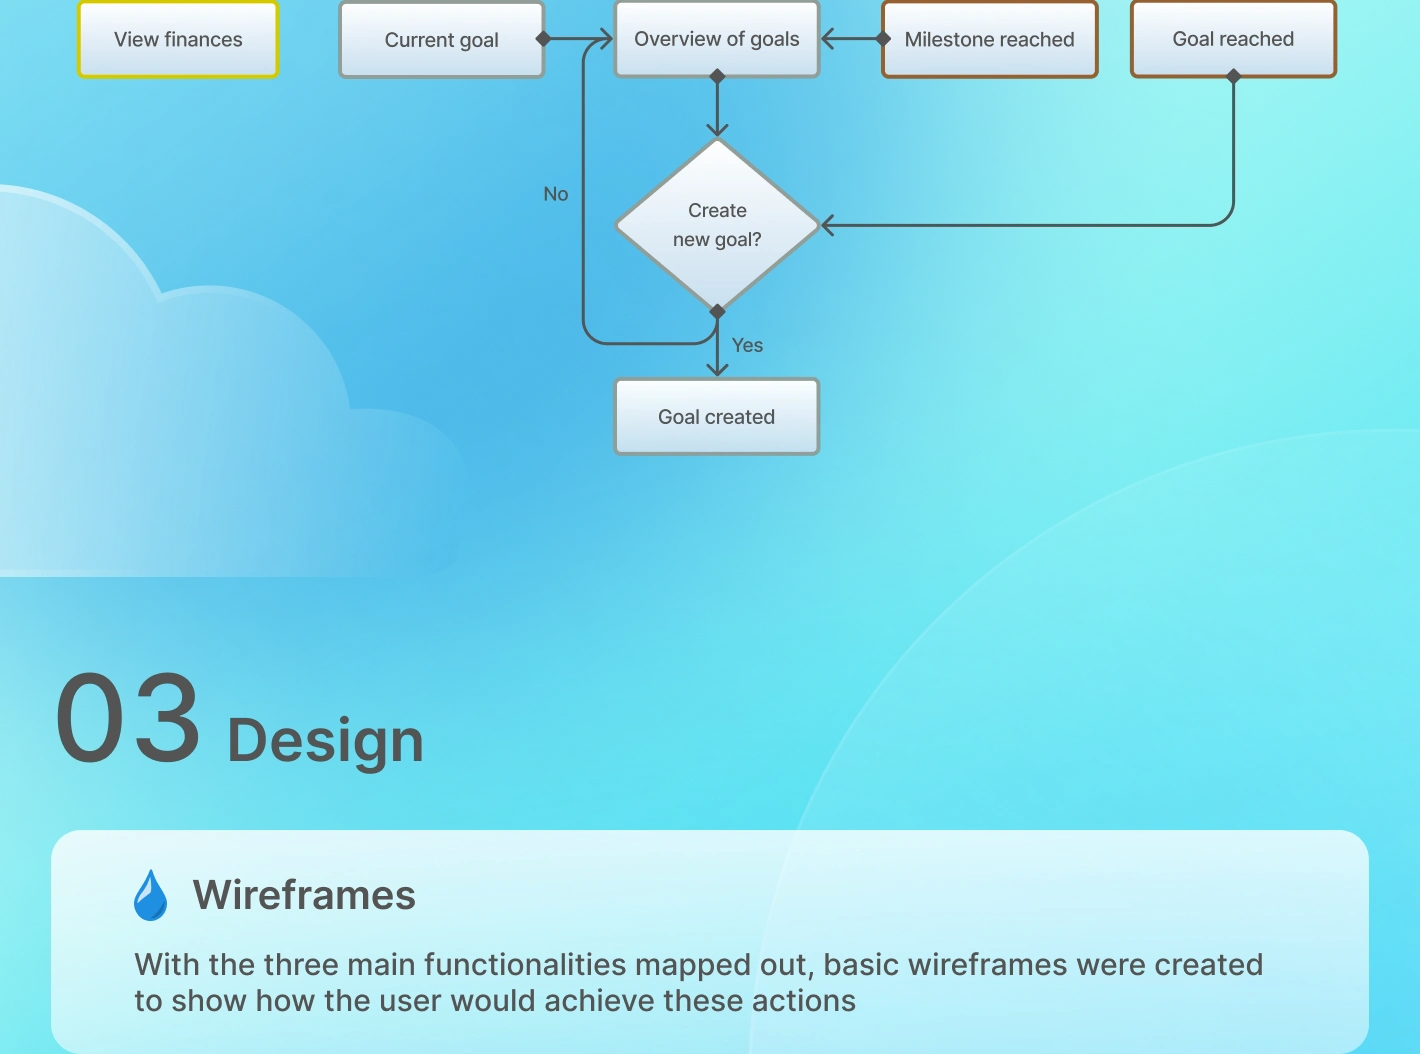The image size is (1420, 1054).
Task: Click arrowhead entering Overview of goals from left
Action: point(604,40)
